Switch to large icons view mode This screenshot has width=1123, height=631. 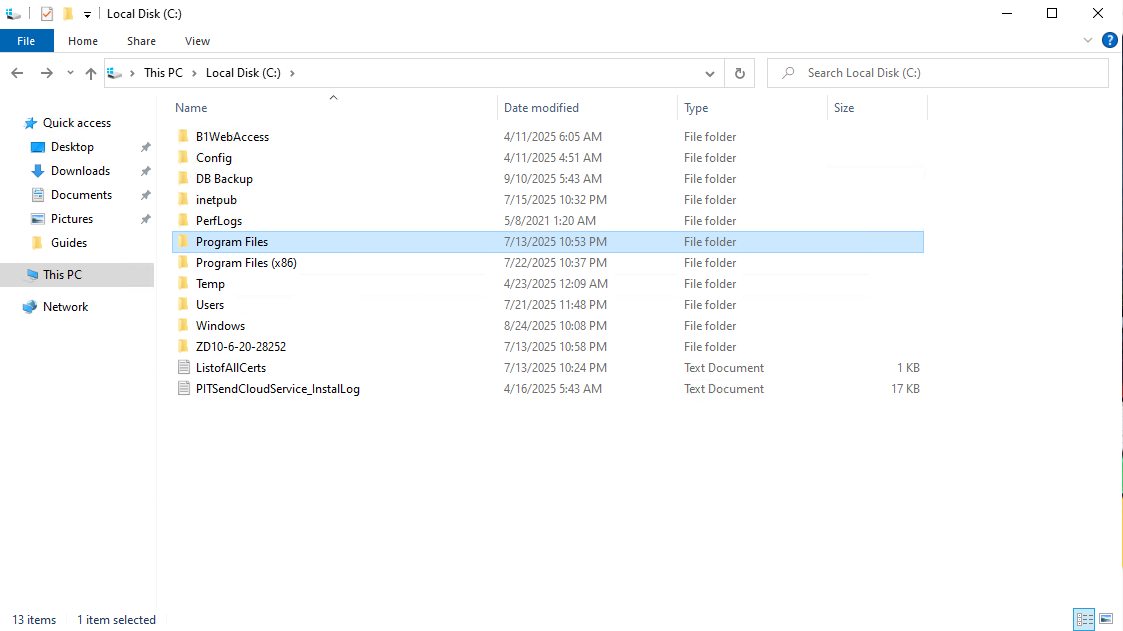point(1106,619)
